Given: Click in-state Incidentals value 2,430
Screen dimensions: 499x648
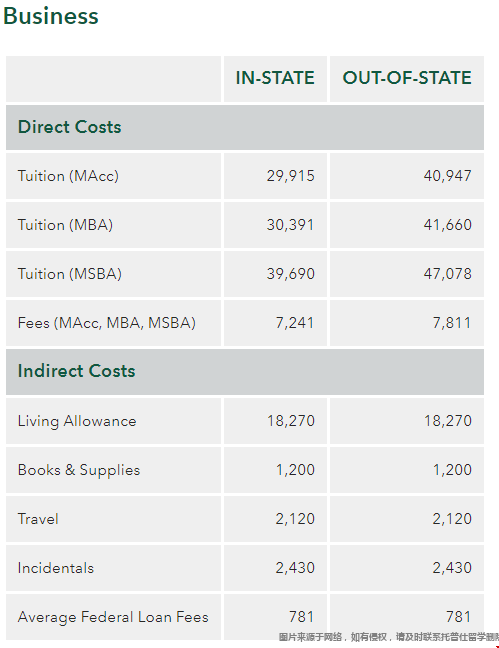Looking at the screenshot, I should coord(295,568).
